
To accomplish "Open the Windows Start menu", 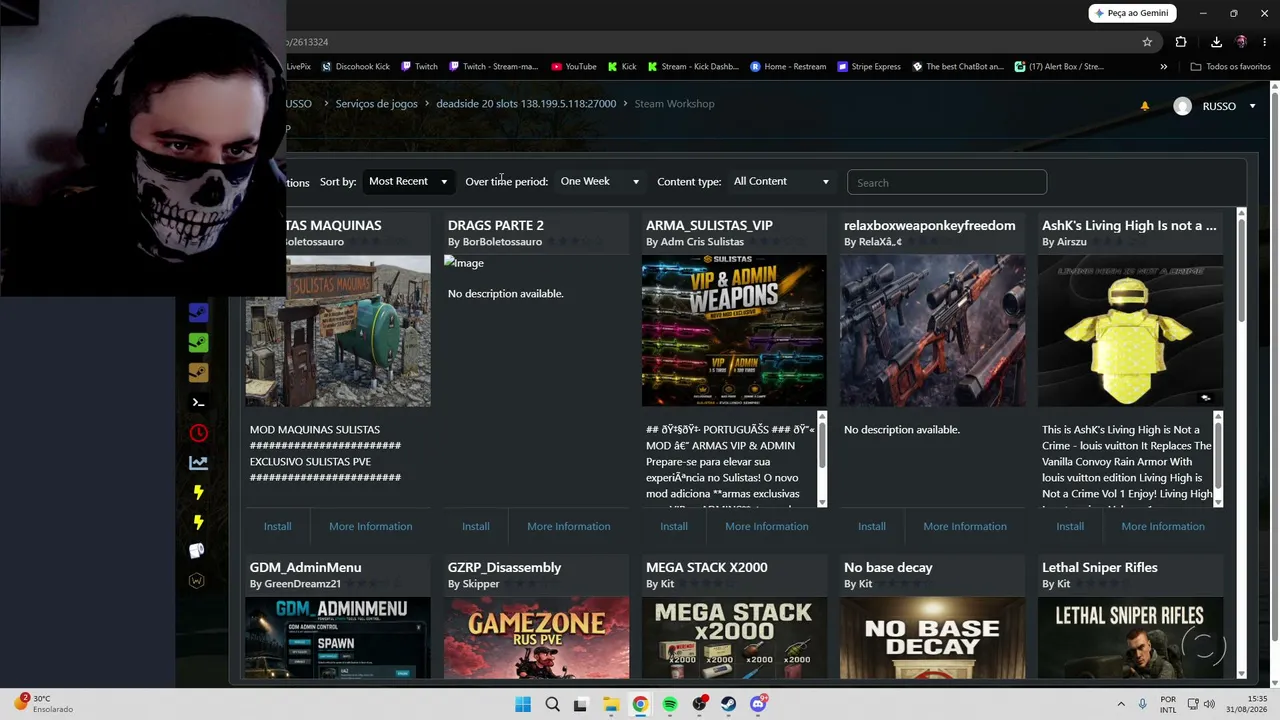I will [523, 704].
